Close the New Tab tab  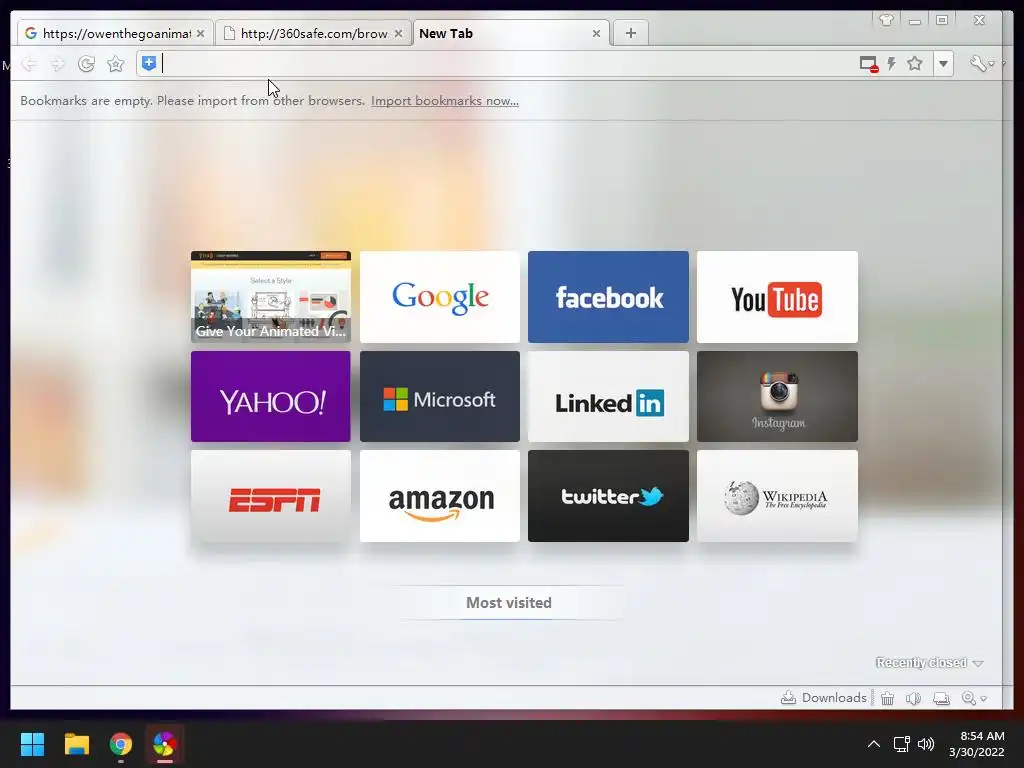coord(596,33)
